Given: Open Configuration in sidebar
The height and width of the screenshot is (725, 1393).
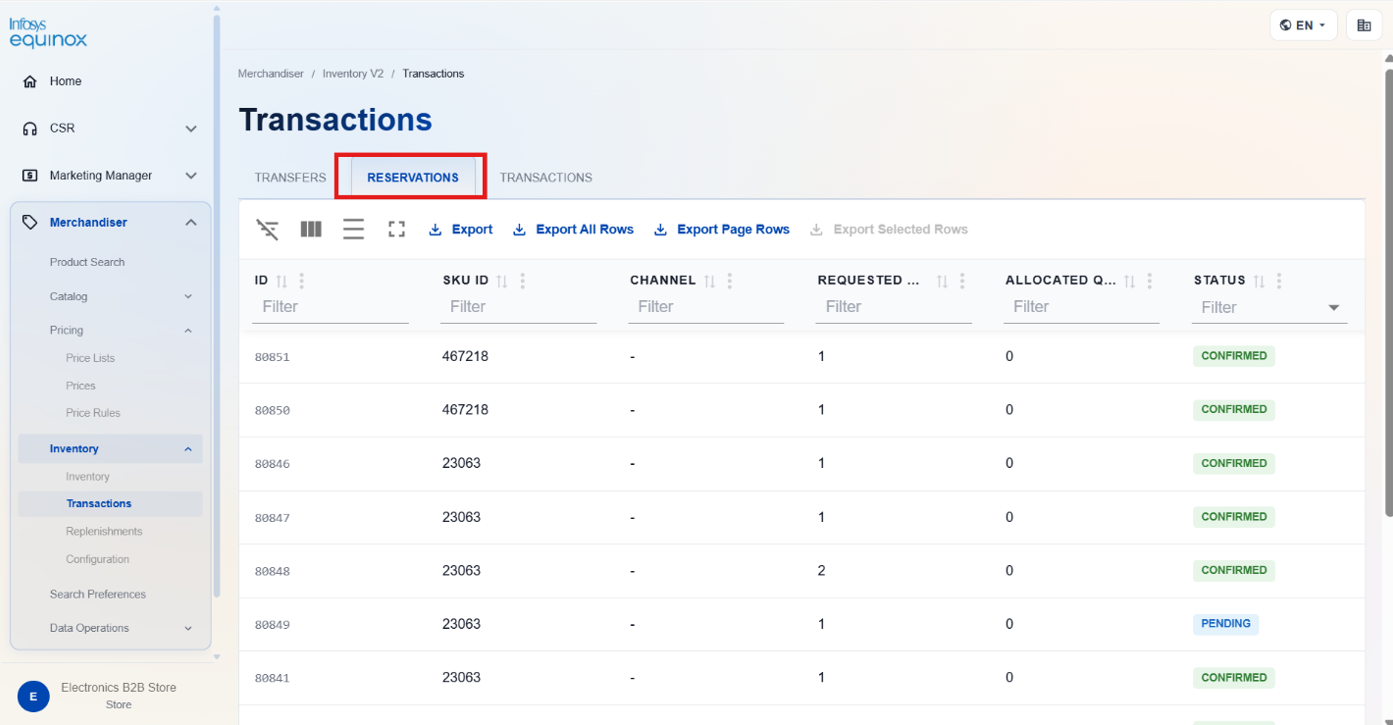Looking at the screenshot, I should tap(98, 560).
